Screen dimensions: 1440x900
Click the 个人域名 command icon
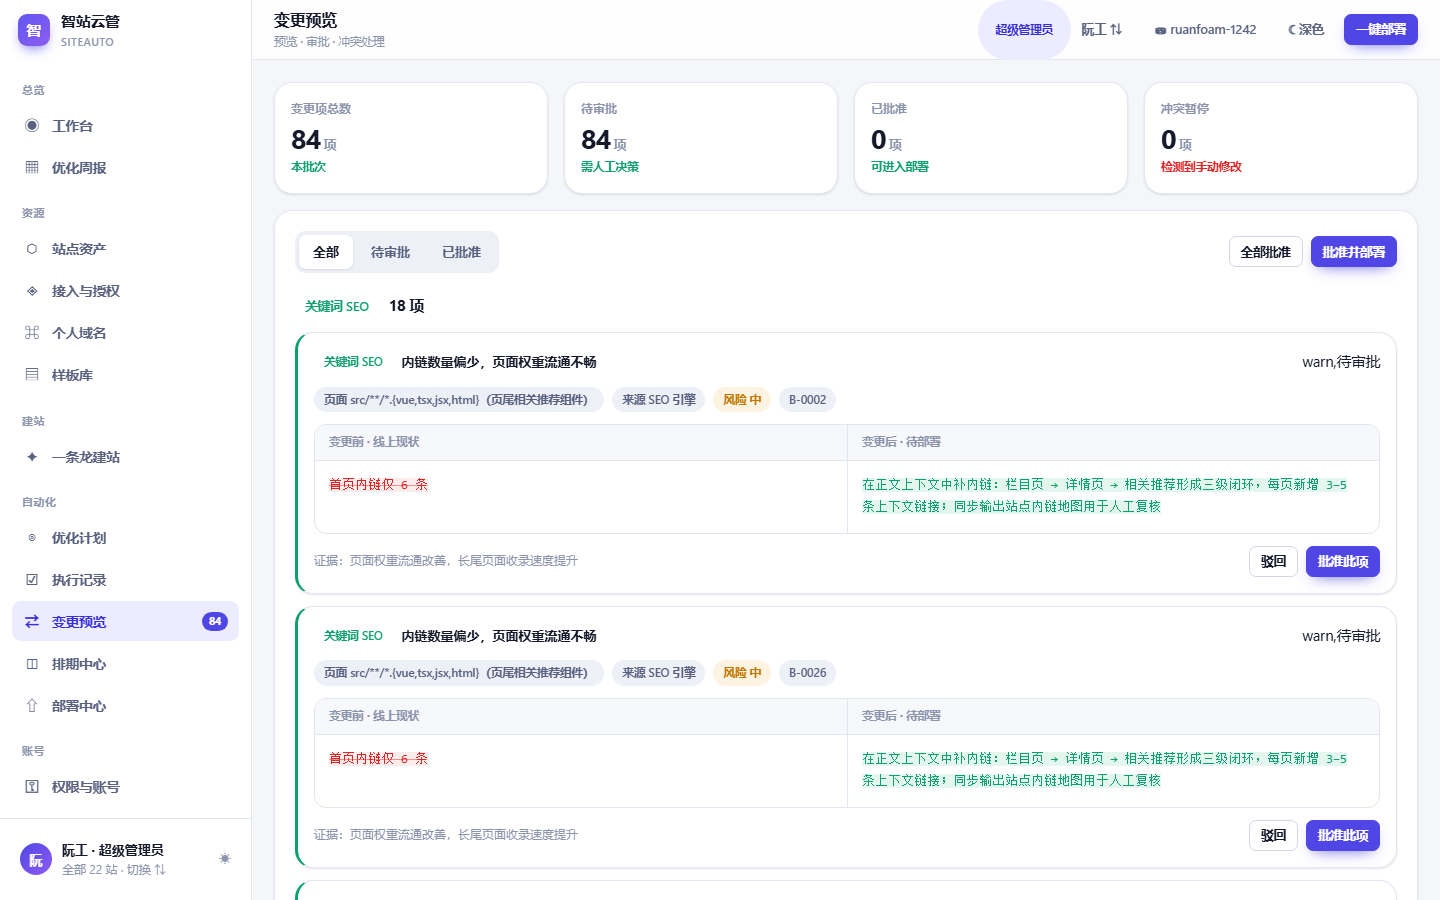pos(32,333)
